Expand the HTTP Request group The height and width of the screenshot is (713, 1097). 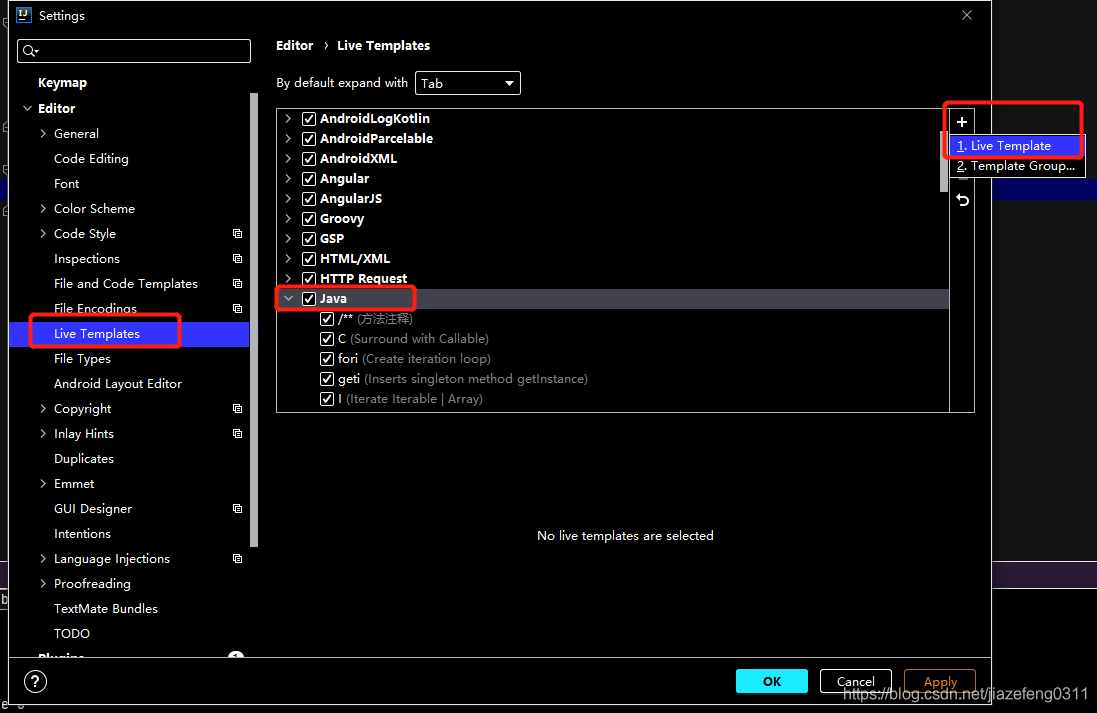pos(288,278)
